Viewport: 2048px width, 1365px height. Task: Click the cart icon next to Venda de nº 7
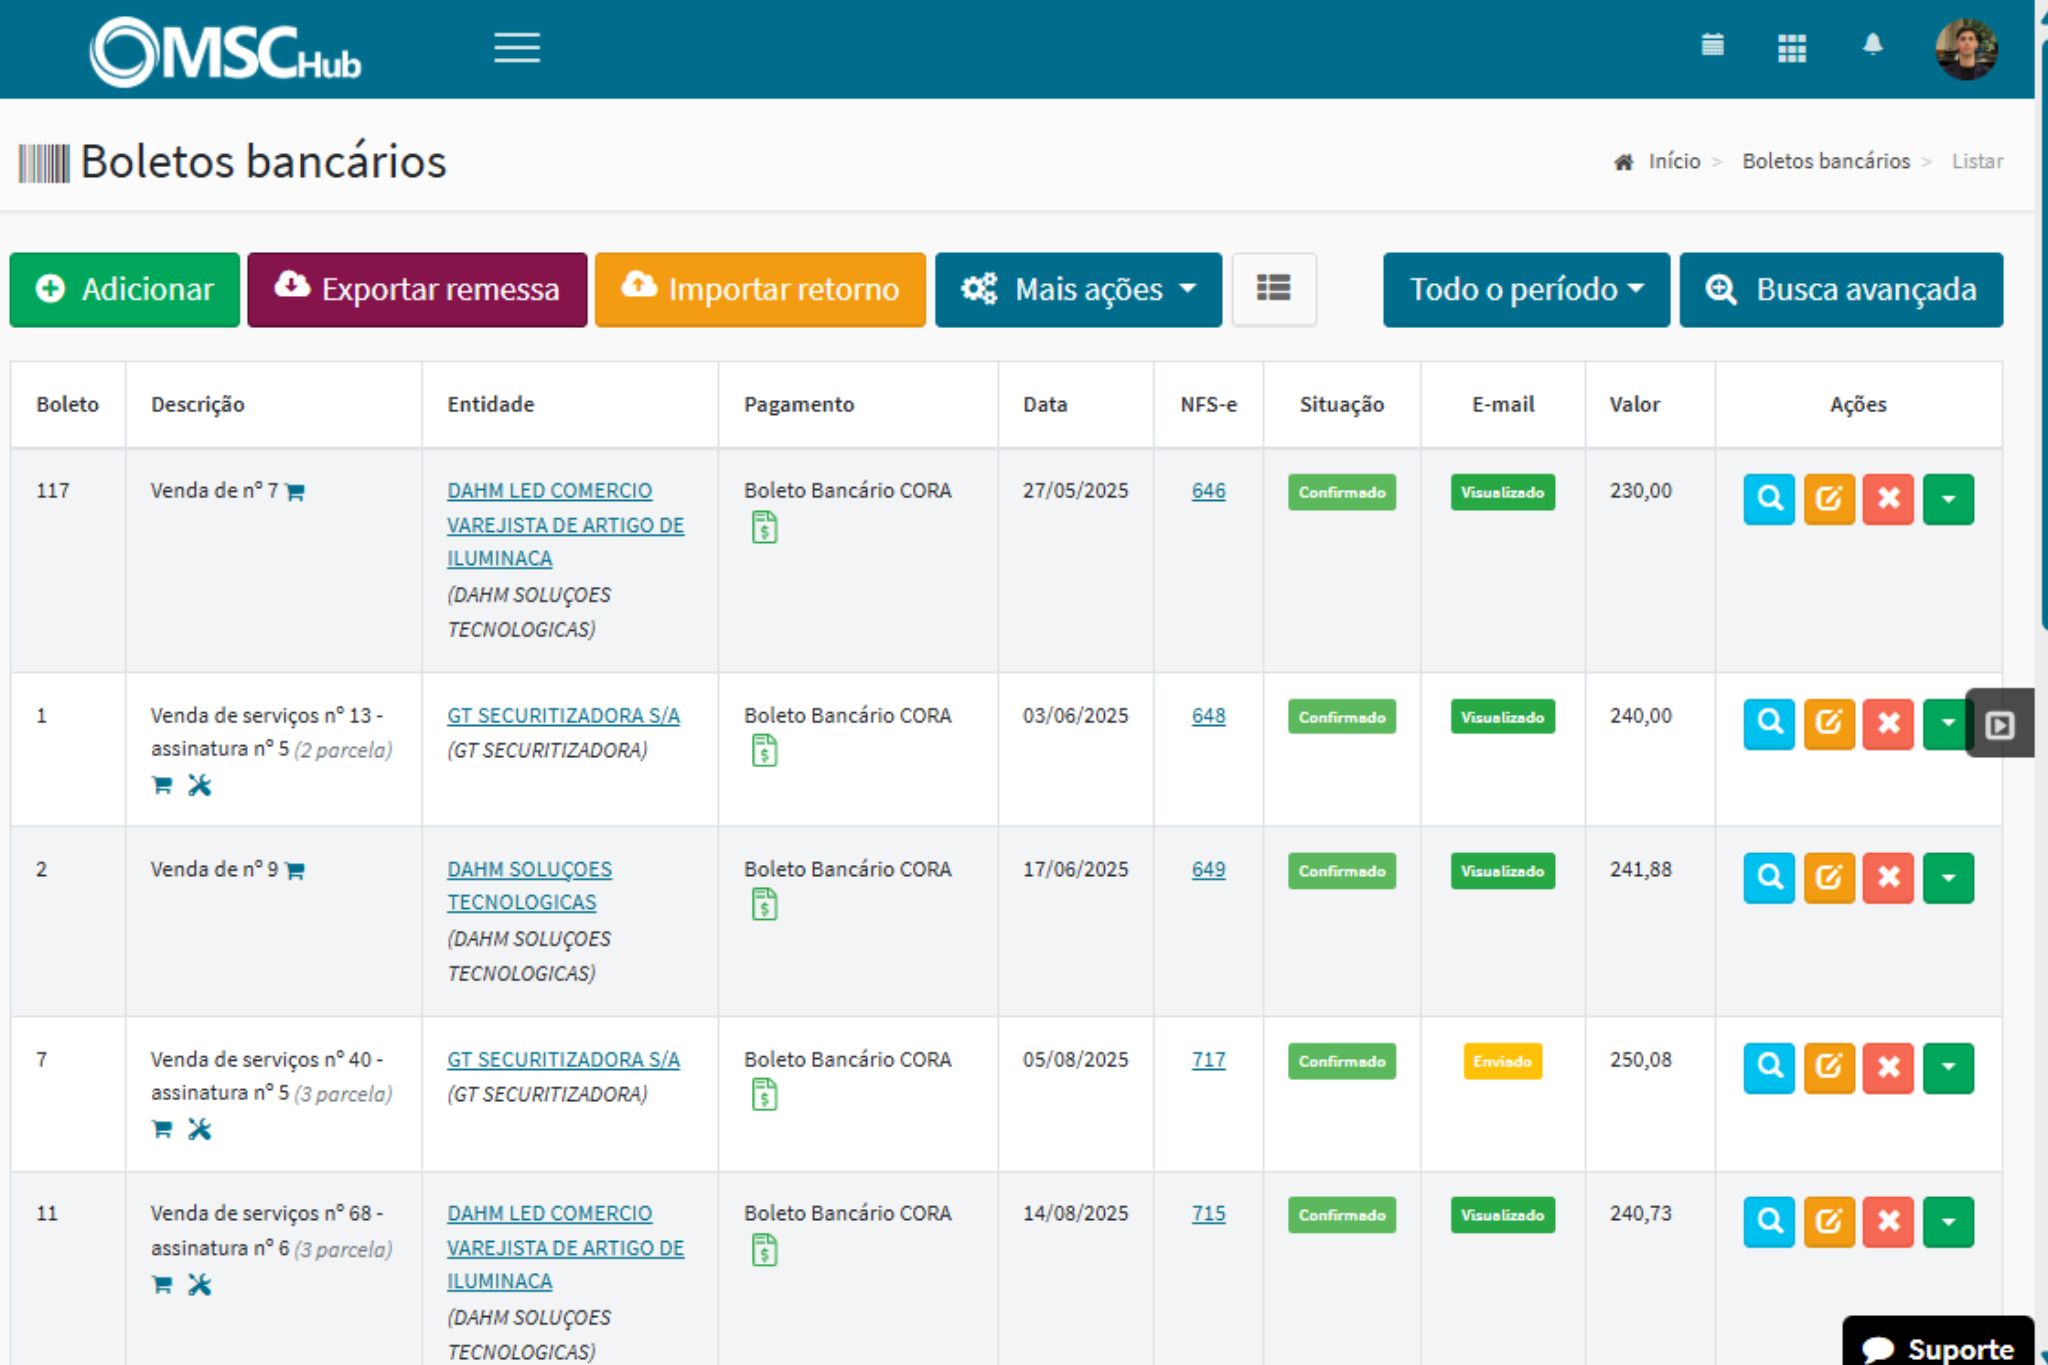296,491
